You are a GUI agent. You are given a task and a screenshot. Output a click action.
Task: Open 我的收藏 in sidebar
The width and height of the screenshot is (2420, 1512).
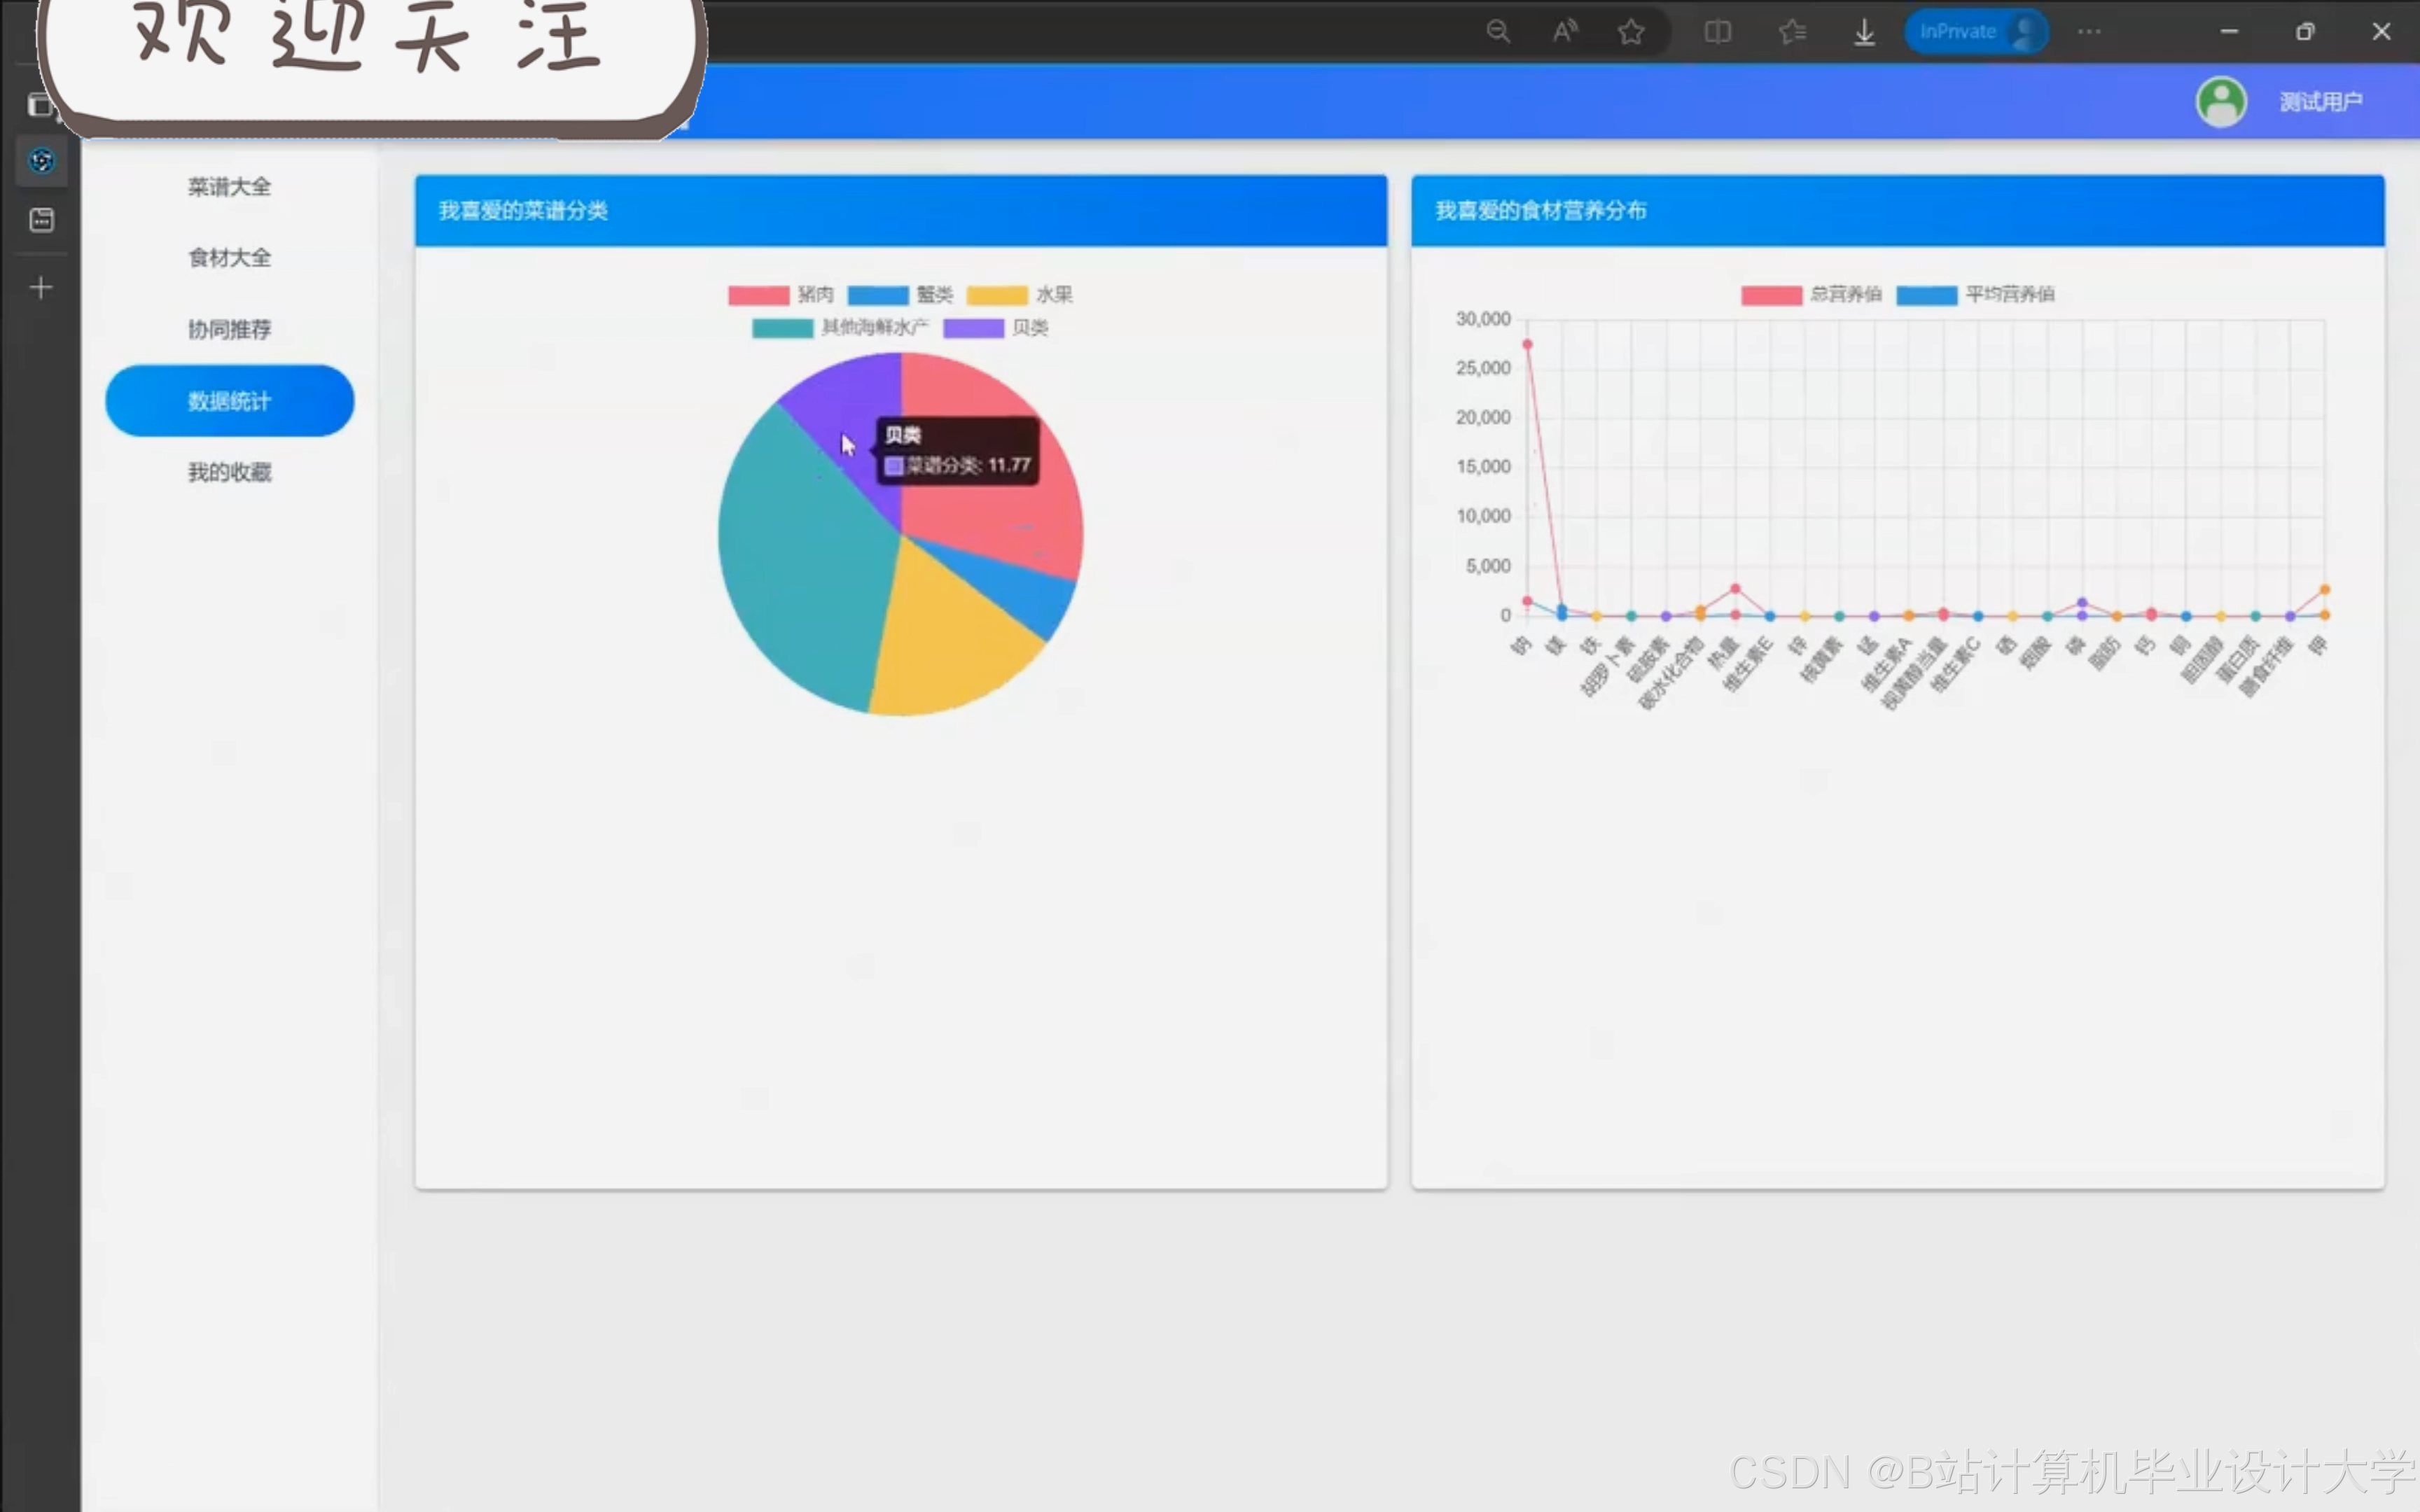pyautogui.click(x=229, y=472)
